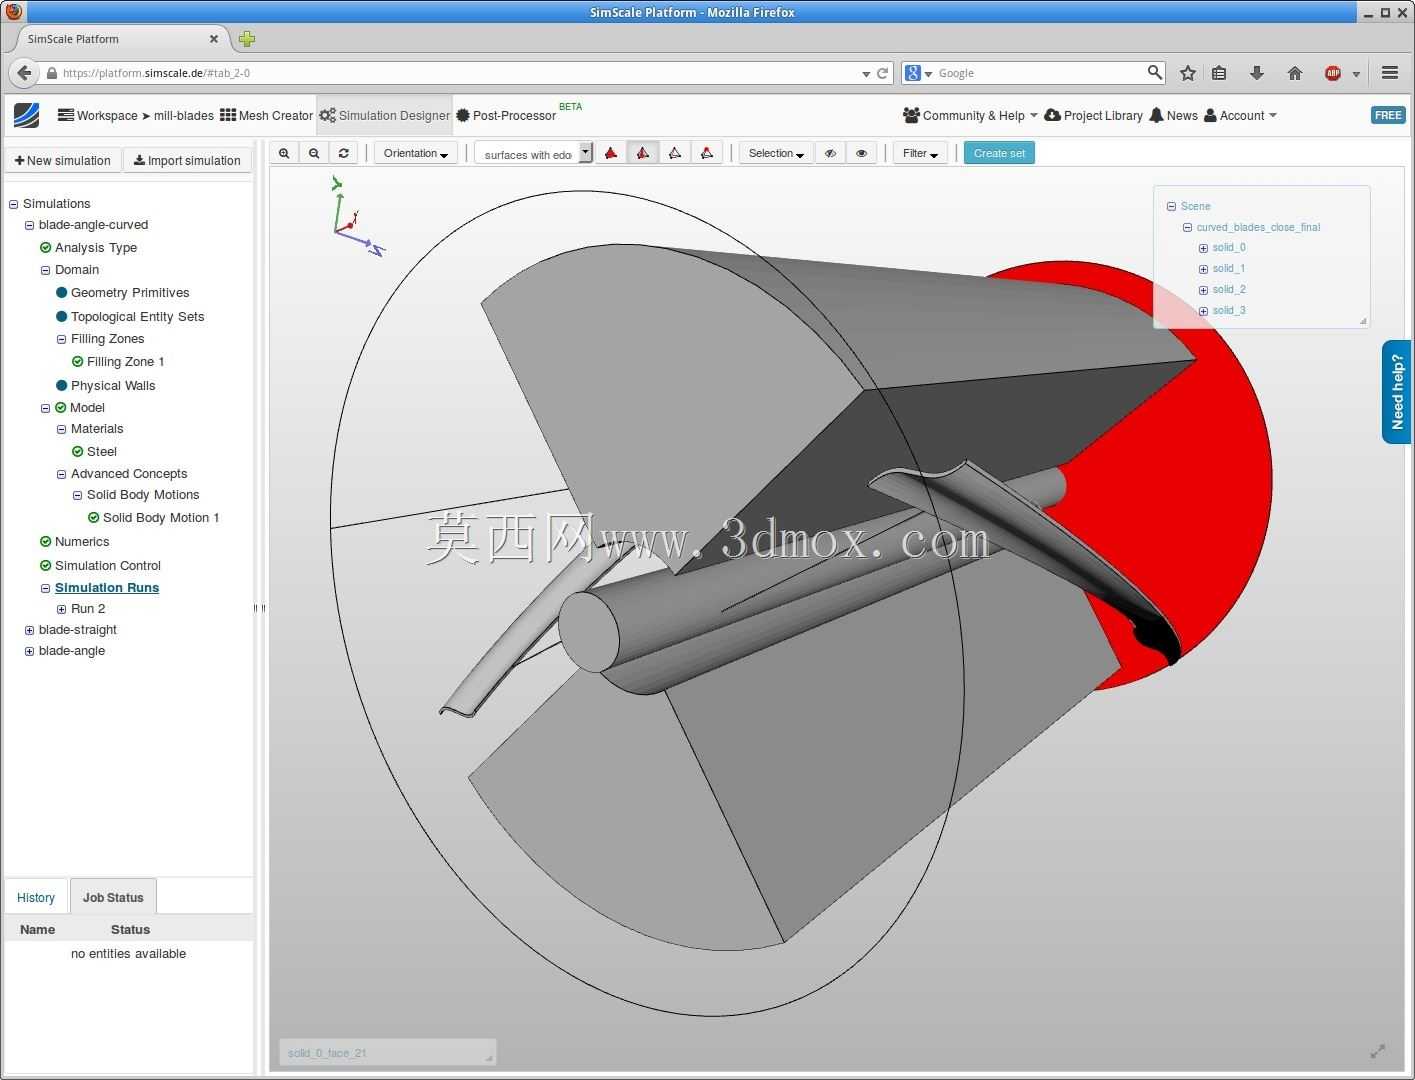Image resolution: width=1415 pixels, height=1080 pixels.
Task: Click the Create set button
Action: click(x=999, y=153)
